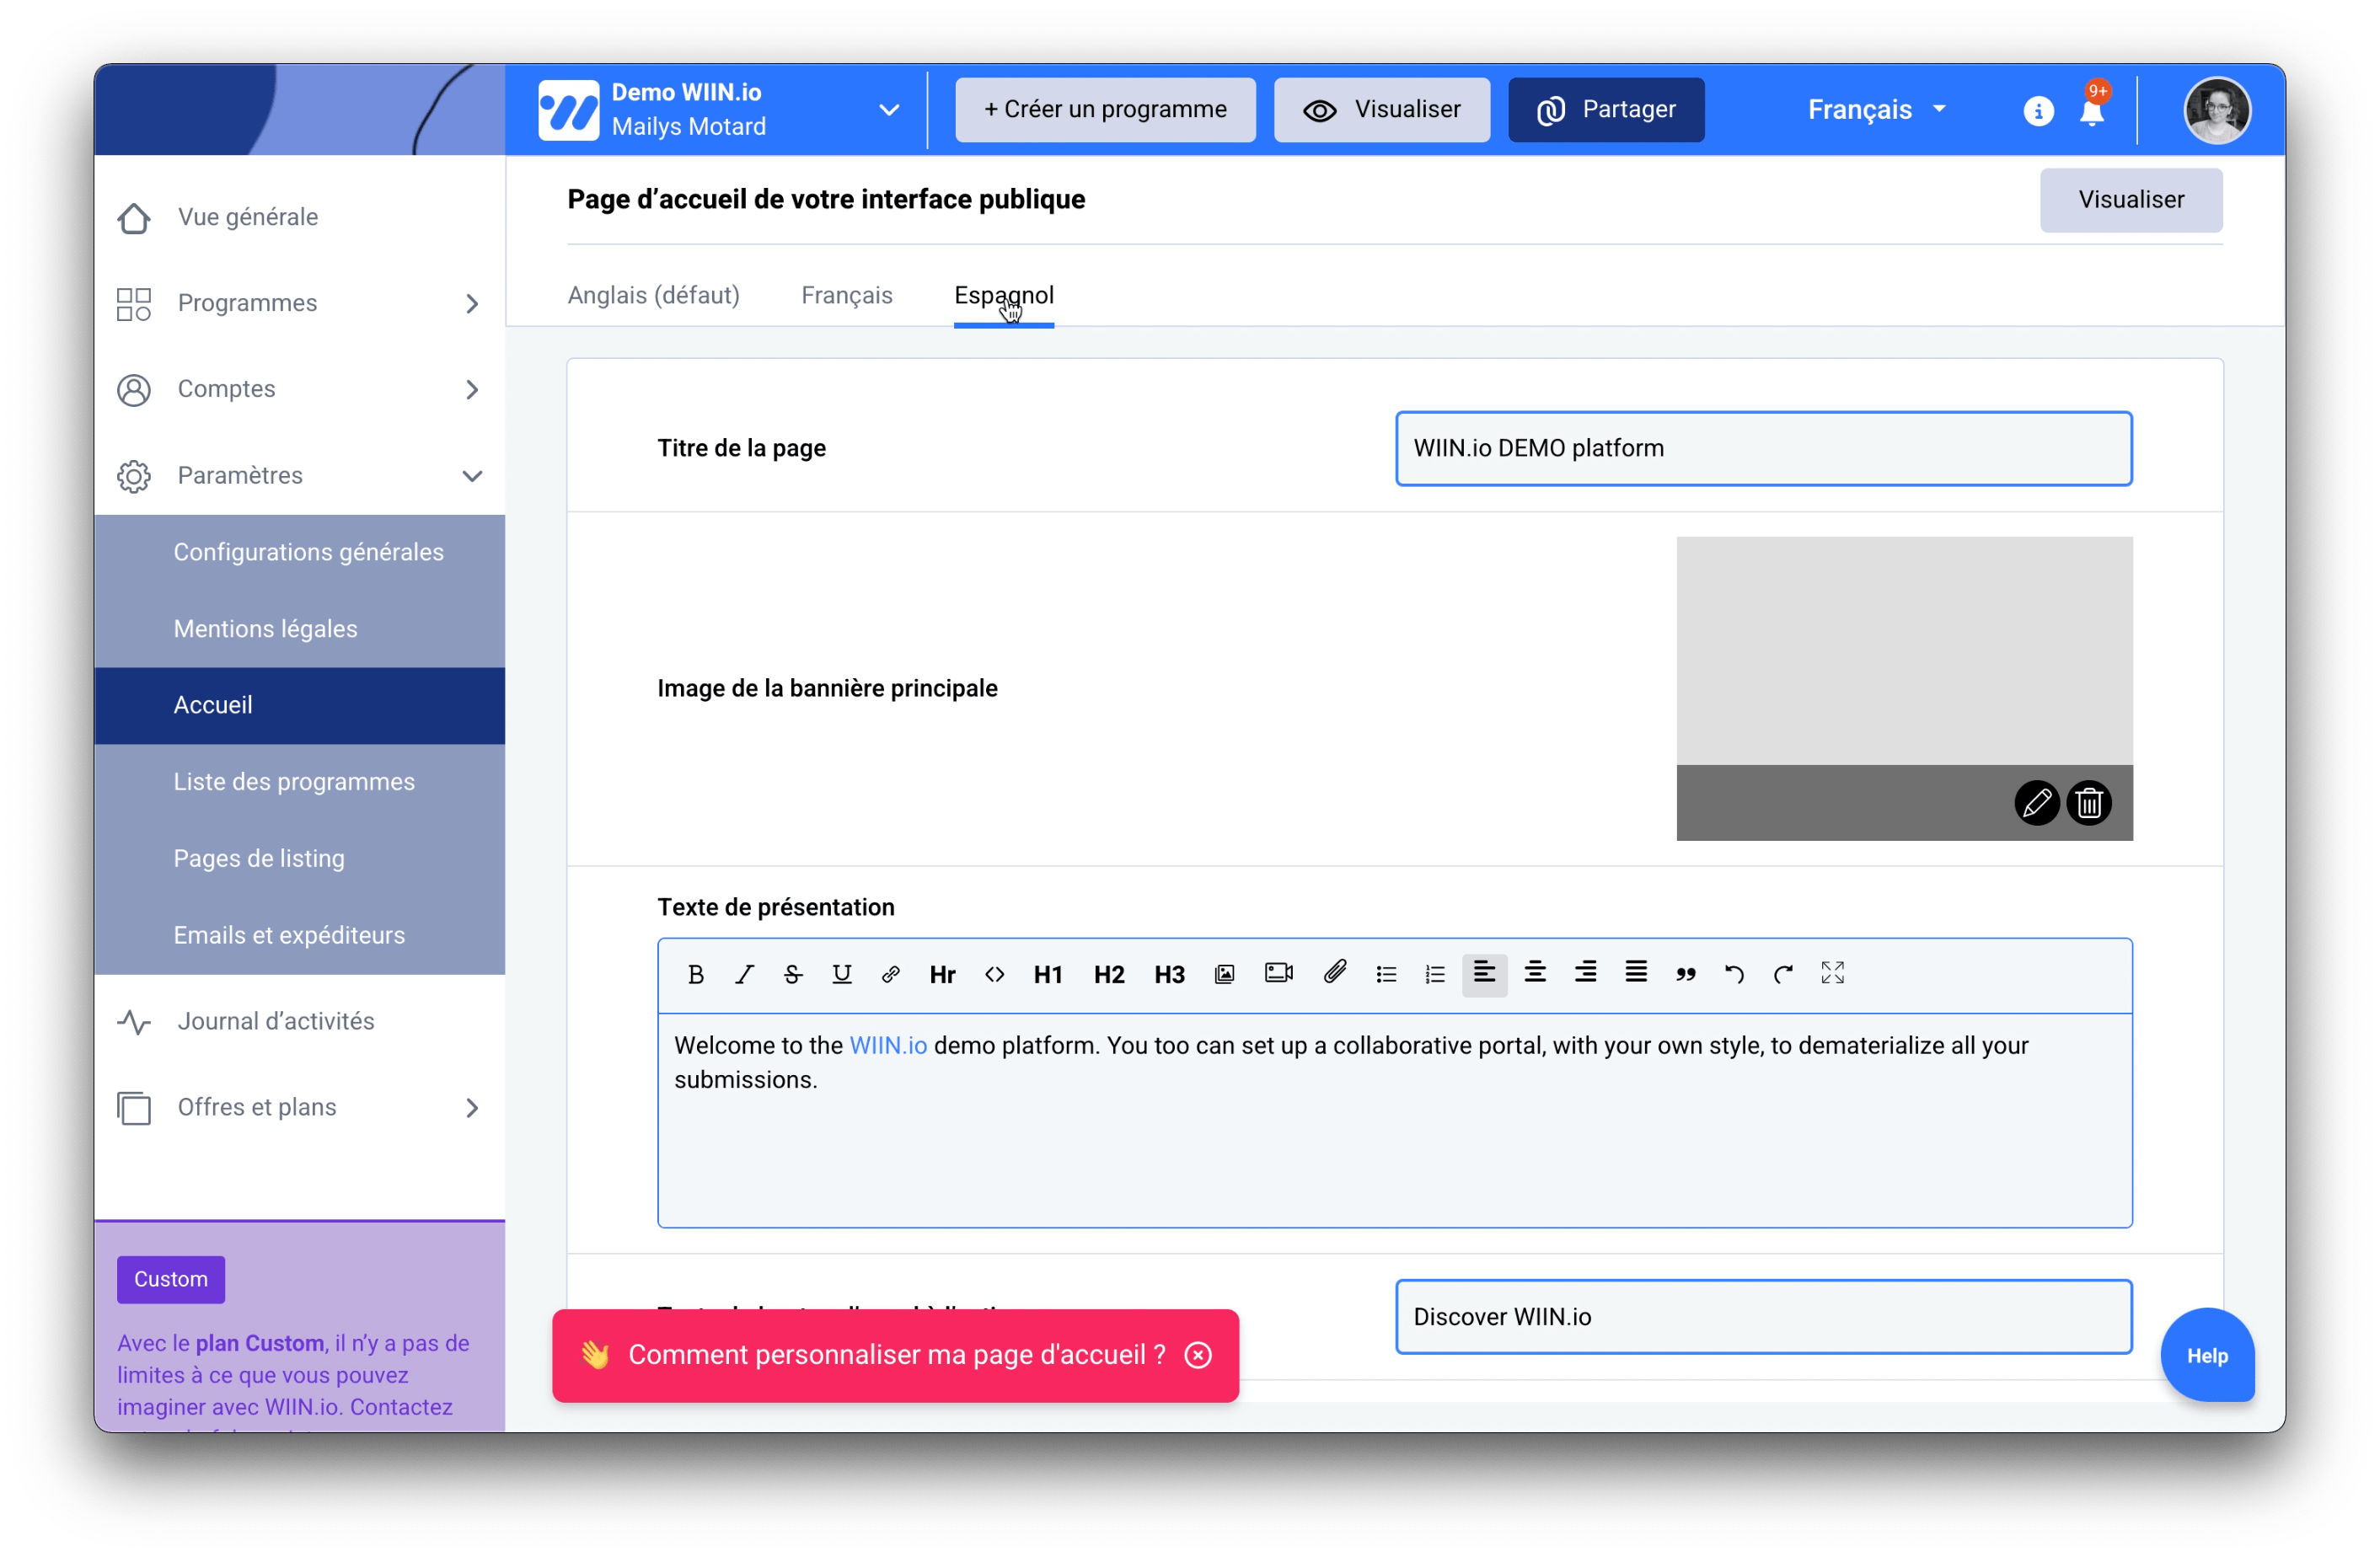Apply H2 heading style
The height and width of the screenshot is (1557, 2380).
coord(1108,975)
